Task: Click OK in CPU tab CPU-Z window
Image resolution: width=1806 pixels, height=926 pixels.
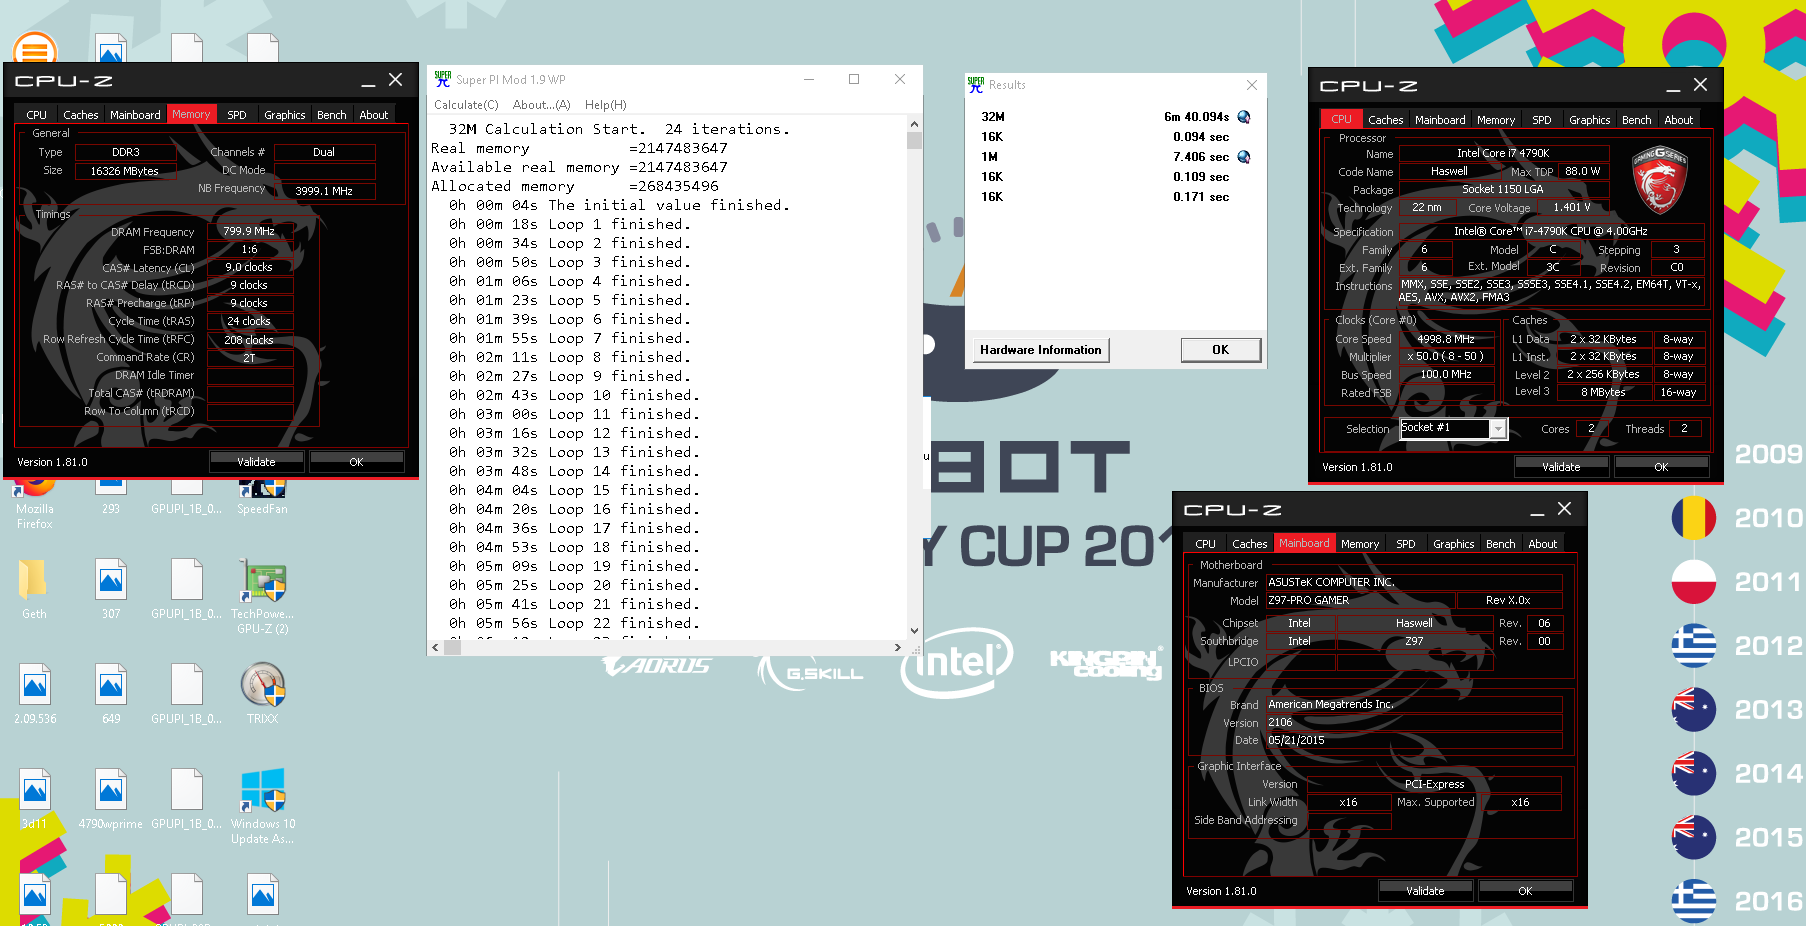Action: (1661, 467)
